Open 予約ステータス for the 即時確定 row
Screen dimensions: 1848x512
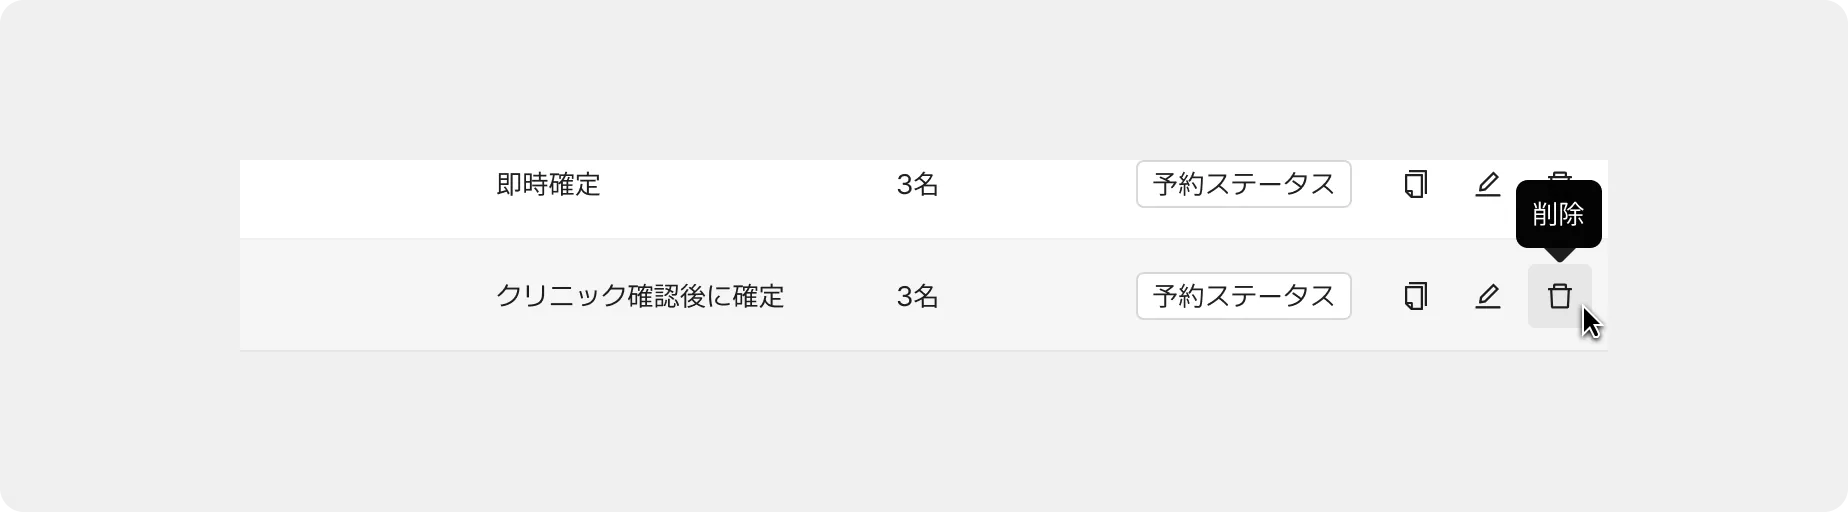1244,184
